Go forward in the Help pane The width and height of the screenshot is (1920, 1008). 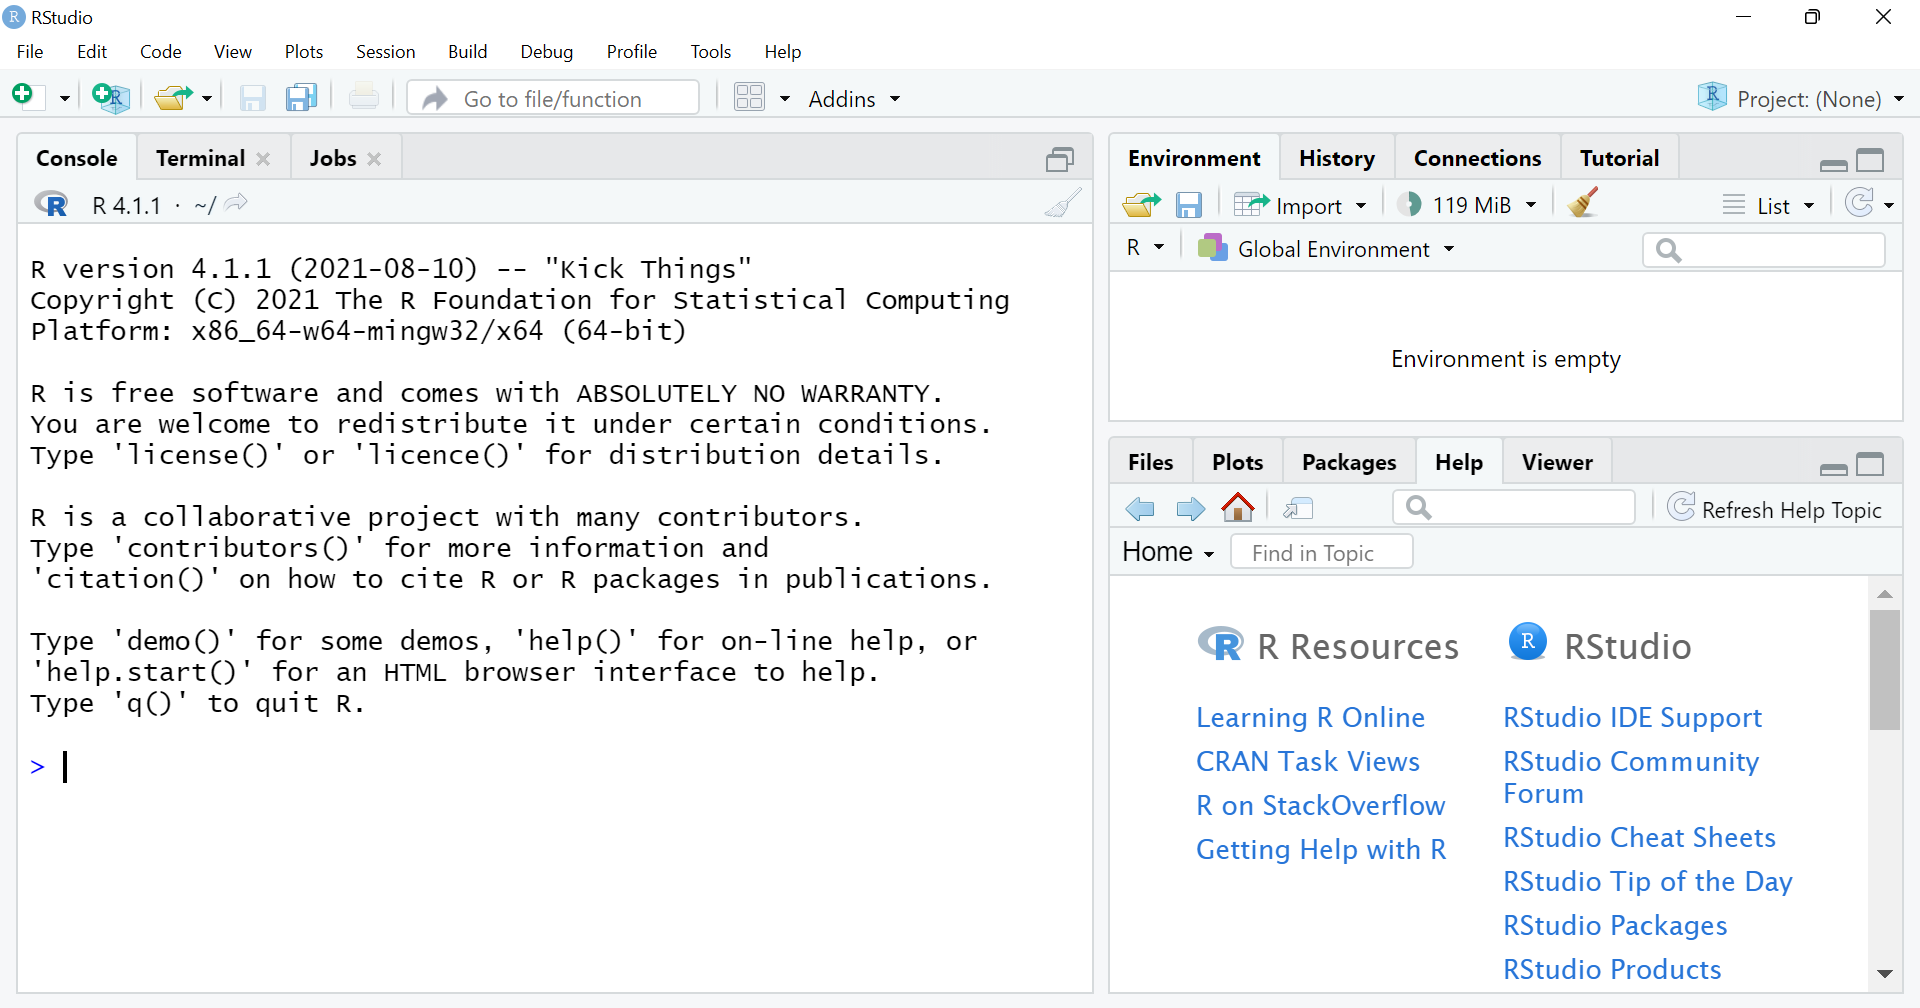(1190, 509)
